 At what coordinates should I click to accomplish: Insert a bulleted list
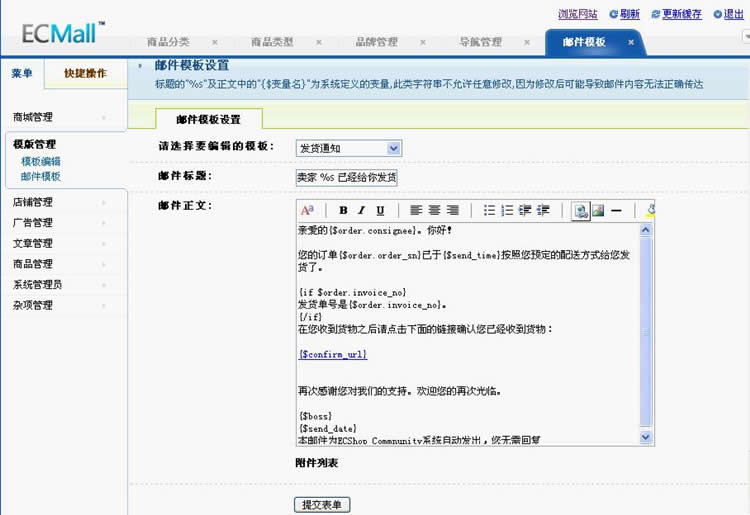click(x=489, y=211)
